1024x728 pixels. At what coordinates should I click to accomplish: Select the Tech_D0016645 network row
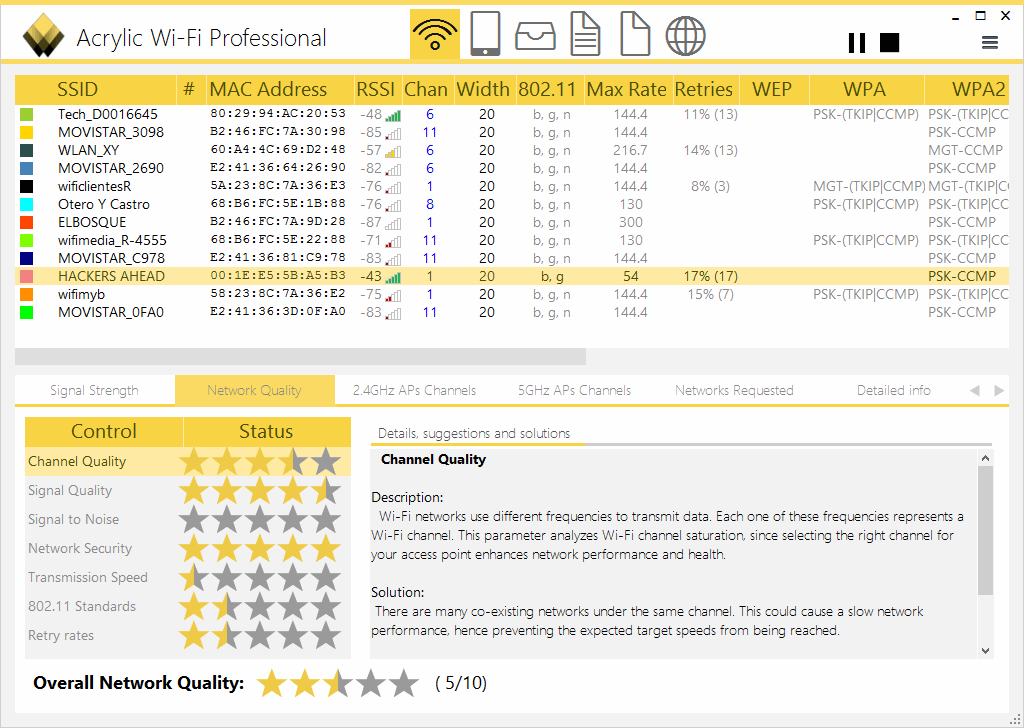click(512, 115)
